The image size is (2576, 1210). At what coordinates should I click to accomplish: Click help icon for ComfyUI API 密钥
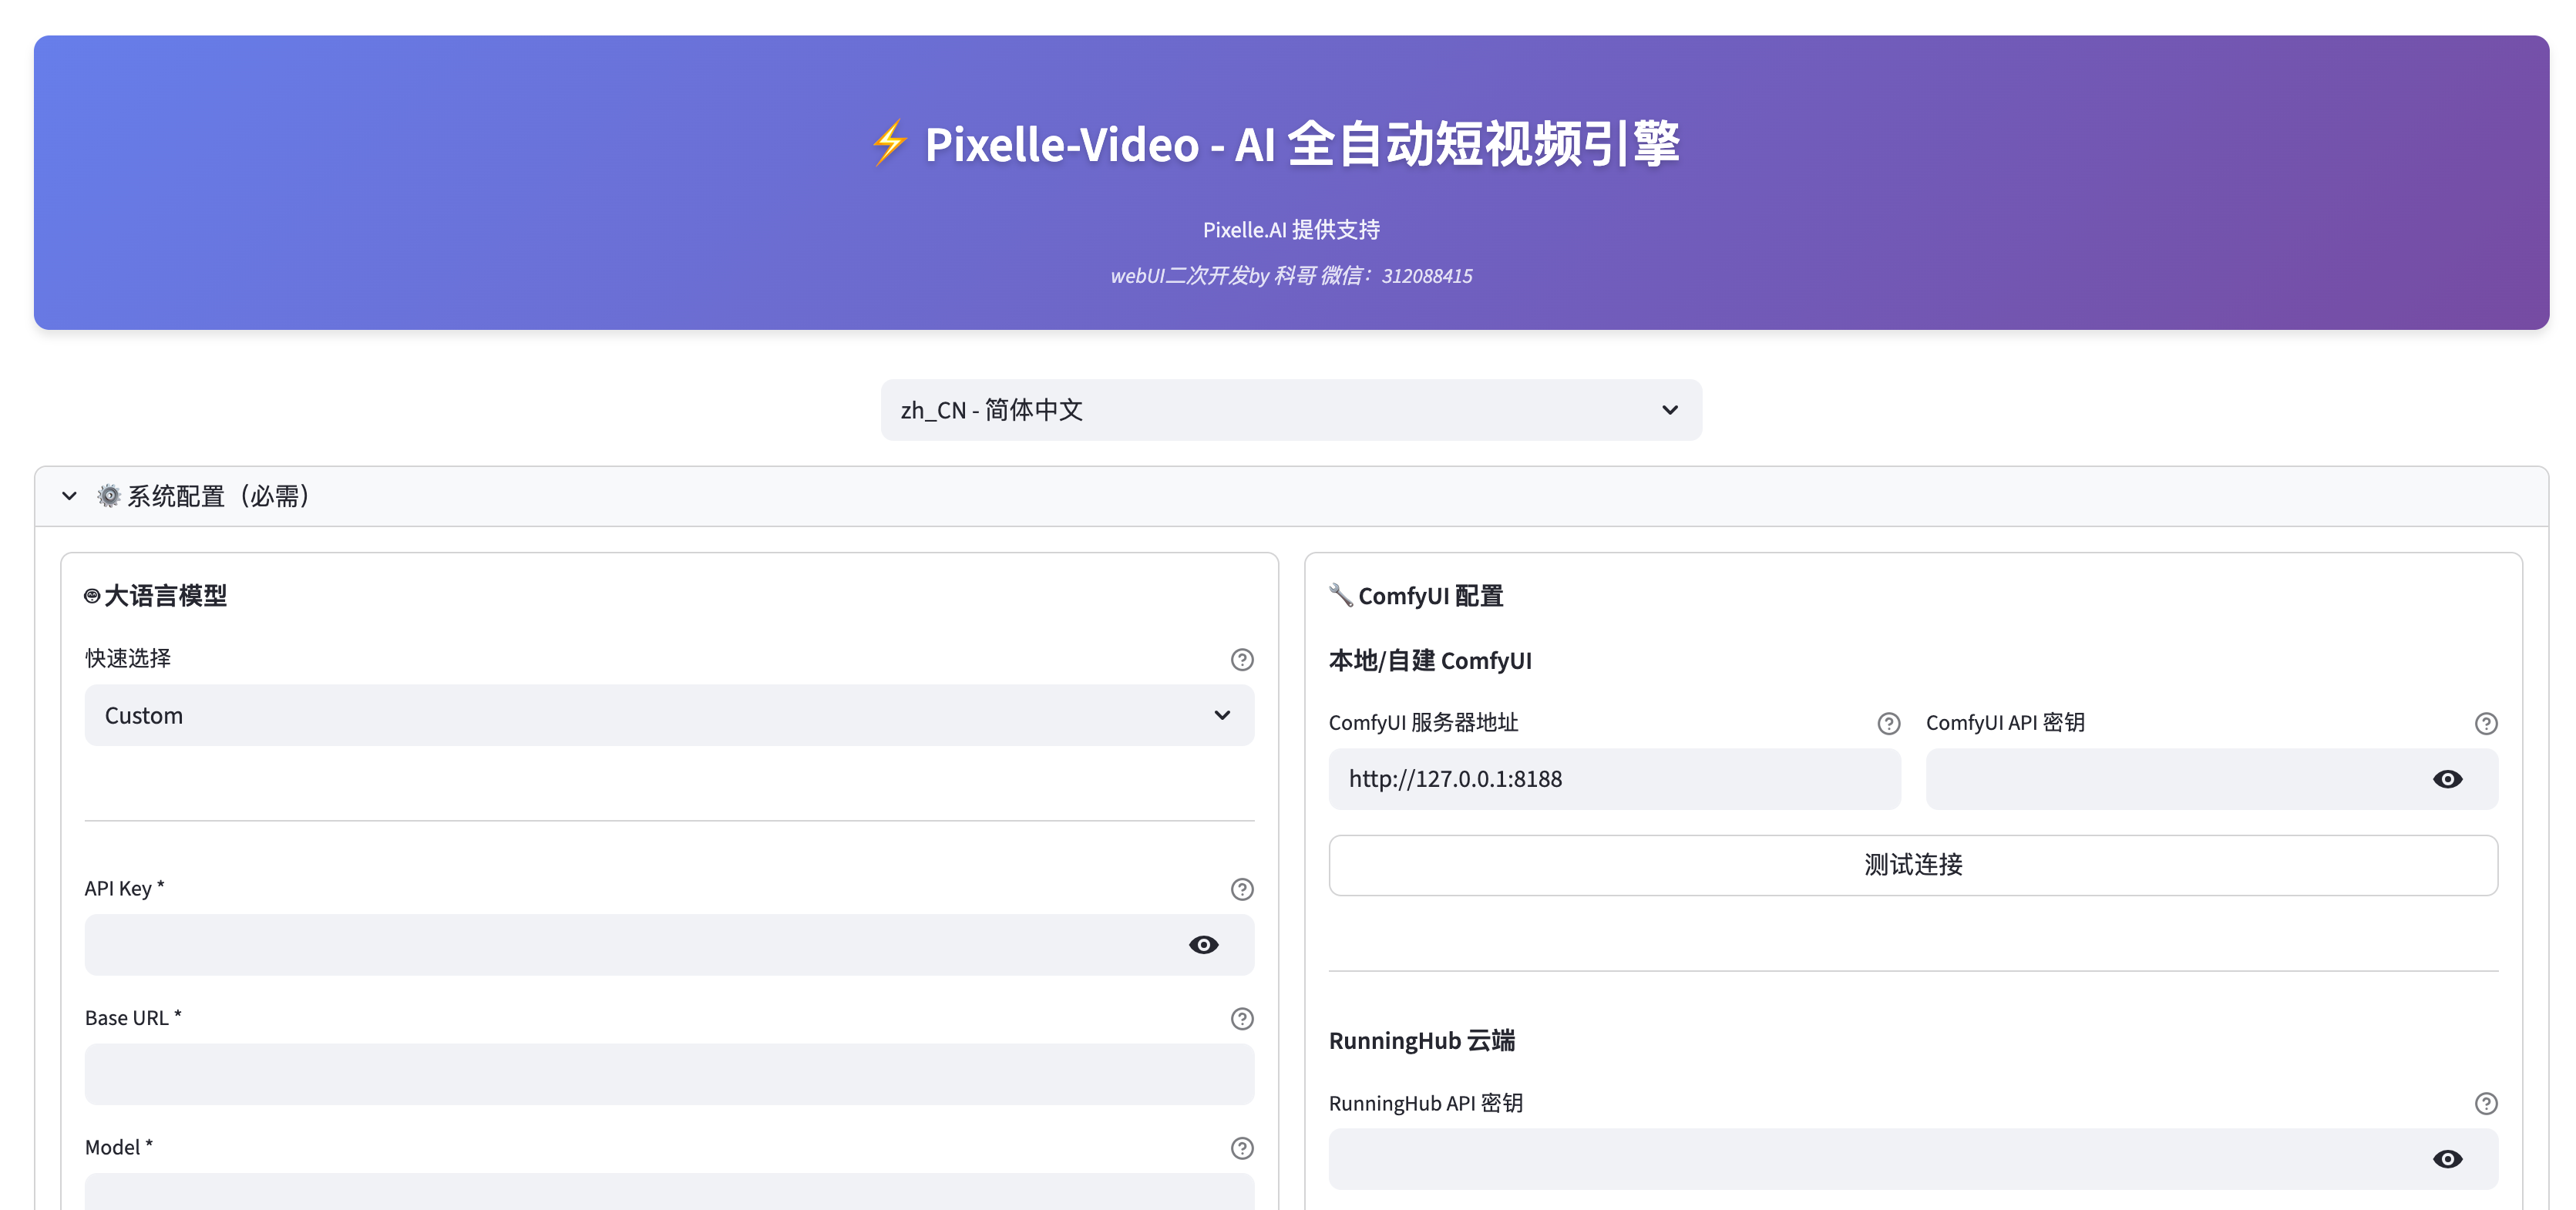click(2486, 723)
